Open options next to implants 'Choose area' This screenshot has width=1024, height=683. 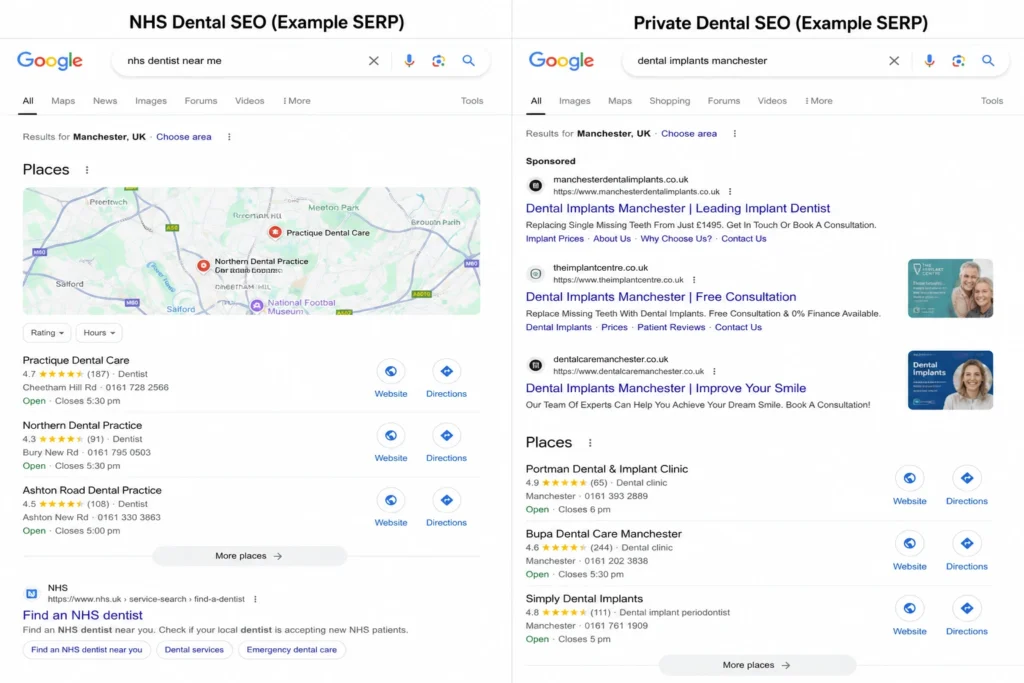pos(735,134)
